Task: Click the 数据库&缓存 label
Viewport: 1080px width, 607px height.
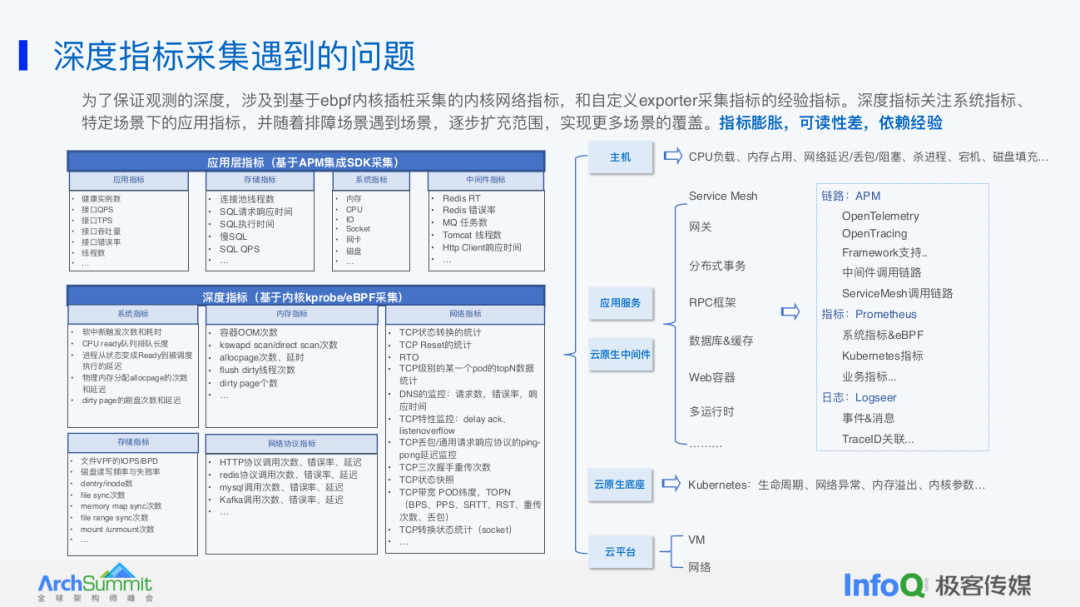Action: tap(721, 340)
